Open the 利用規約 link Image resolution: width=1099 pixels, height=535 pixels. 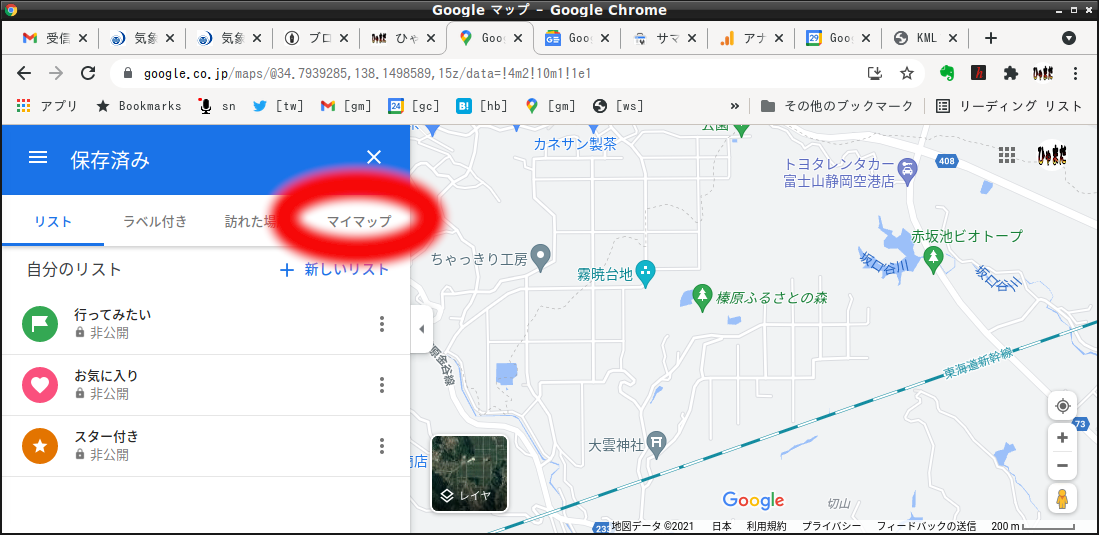766,526
